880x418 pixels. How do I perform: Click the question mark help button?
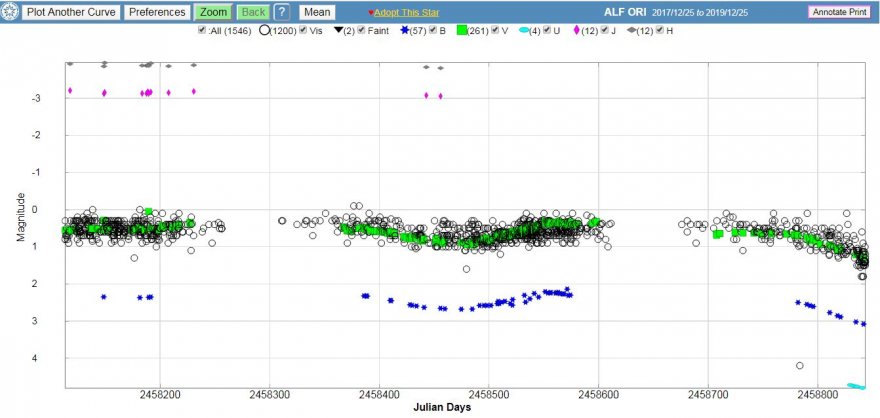point(282,13)
